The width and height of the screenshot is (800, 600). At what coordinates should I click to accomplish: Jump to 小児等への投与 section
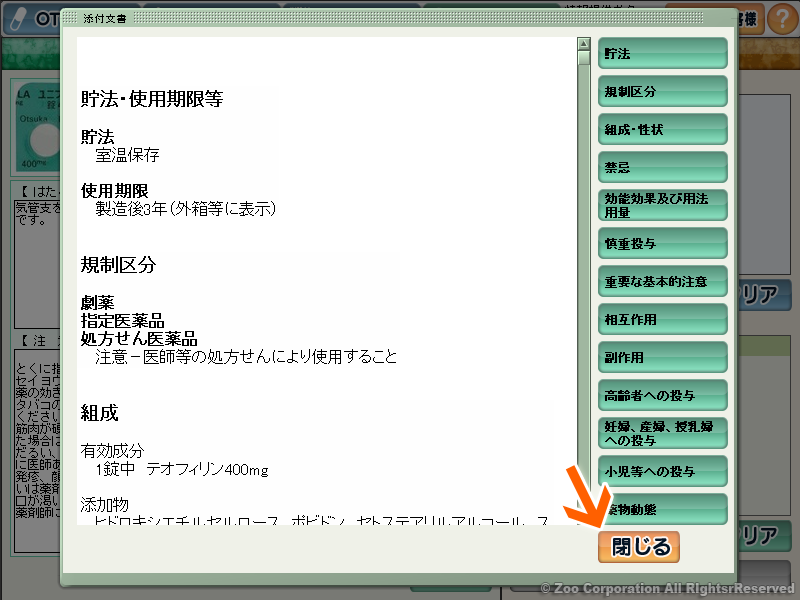point(662,471)
